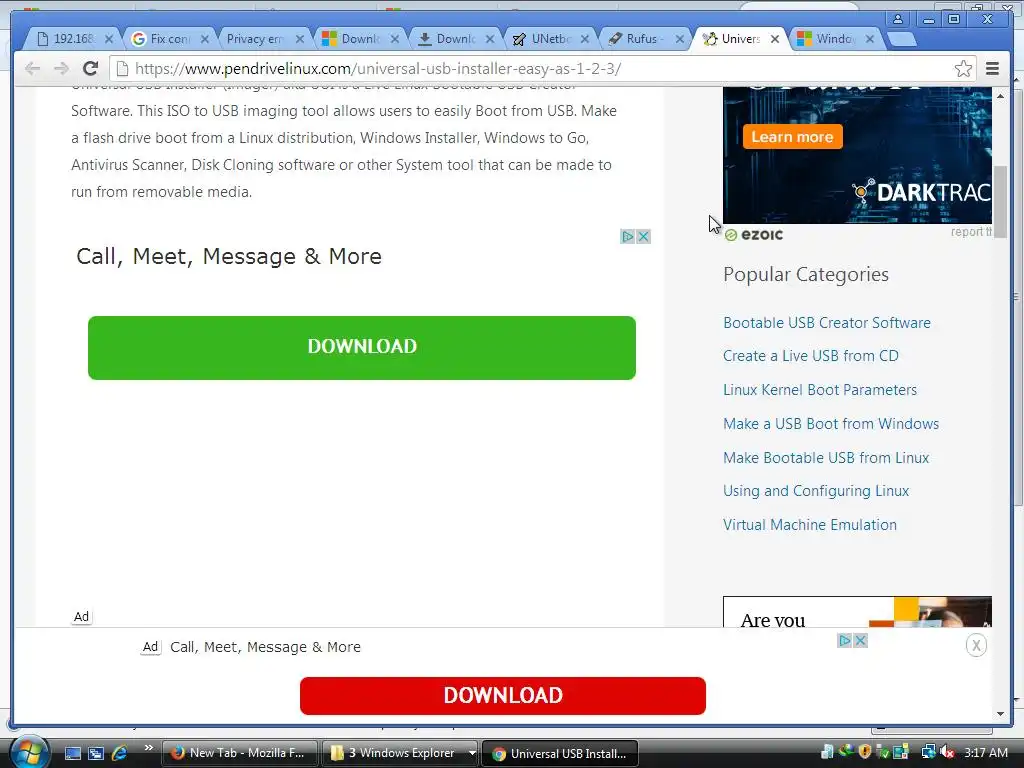Click Call, Meet, Message & More ad heading
The width and height of the screenshot is (1024, 768).
[x=229, y=257]
